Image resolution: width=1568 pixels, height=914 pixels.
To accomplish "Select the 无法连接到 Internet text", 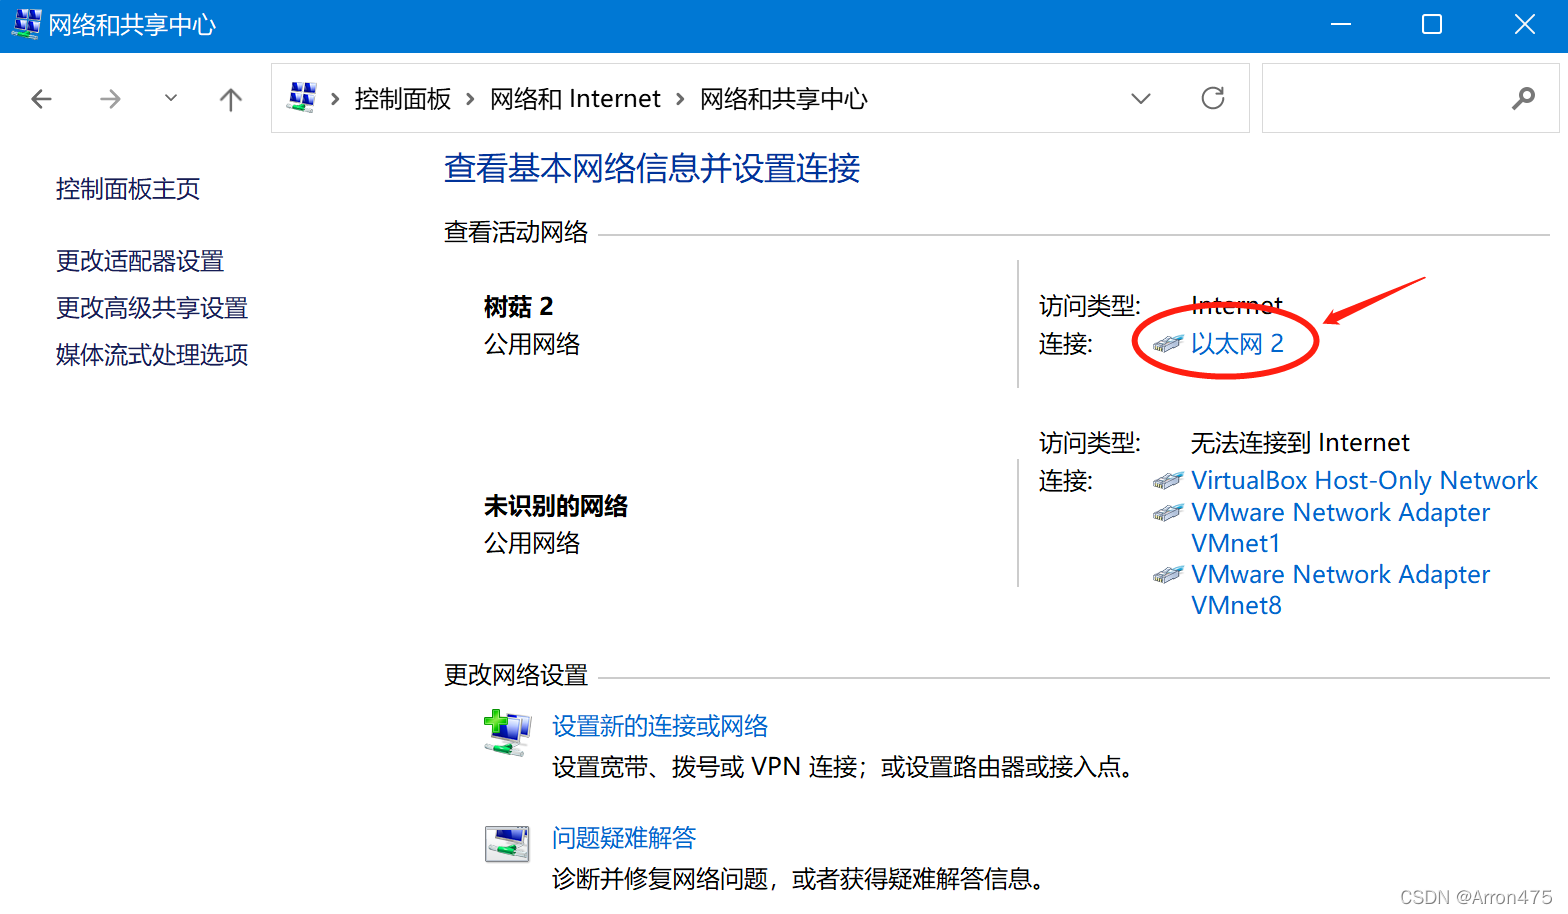I will pyautogui.click(x=1300, y=443).
